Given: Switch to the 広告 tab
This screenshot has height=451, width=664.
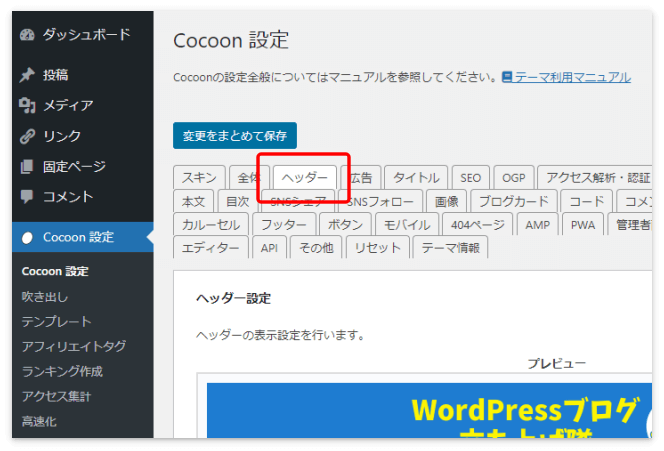Looking at the screenshot, I should (361, 177).
